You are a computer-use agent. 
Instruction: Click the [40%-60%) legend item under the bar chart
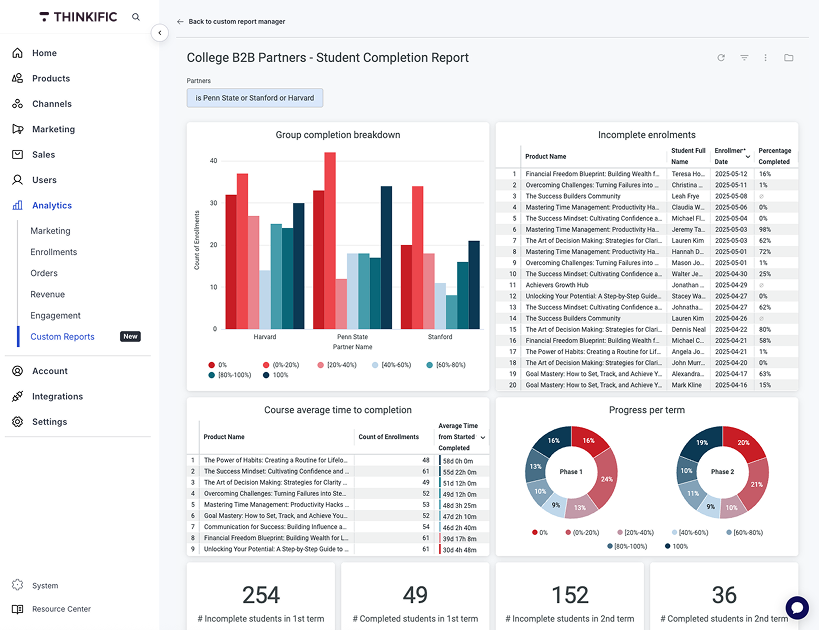(392, 365)
